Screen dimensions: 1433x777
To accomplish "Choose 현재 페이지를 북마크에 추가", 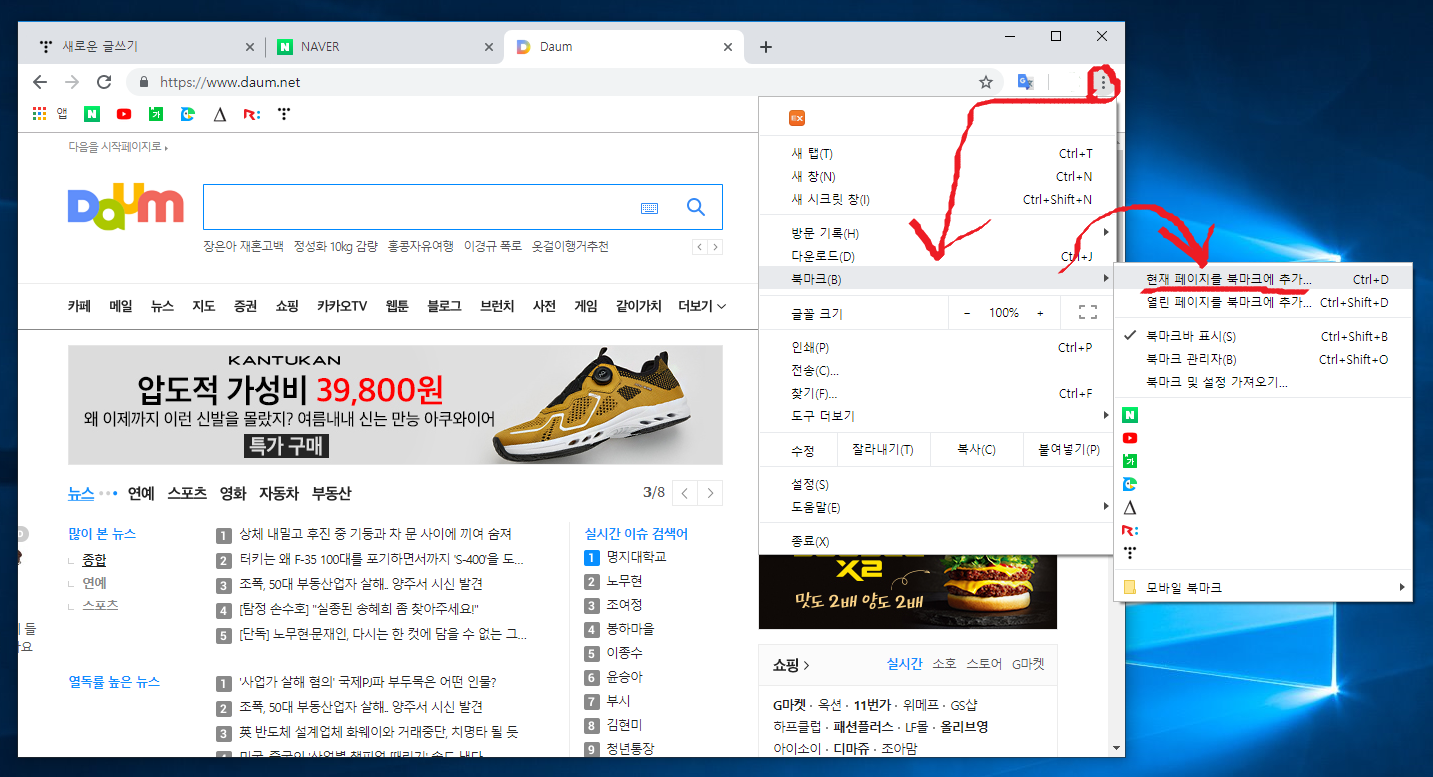I will 1263,279.
